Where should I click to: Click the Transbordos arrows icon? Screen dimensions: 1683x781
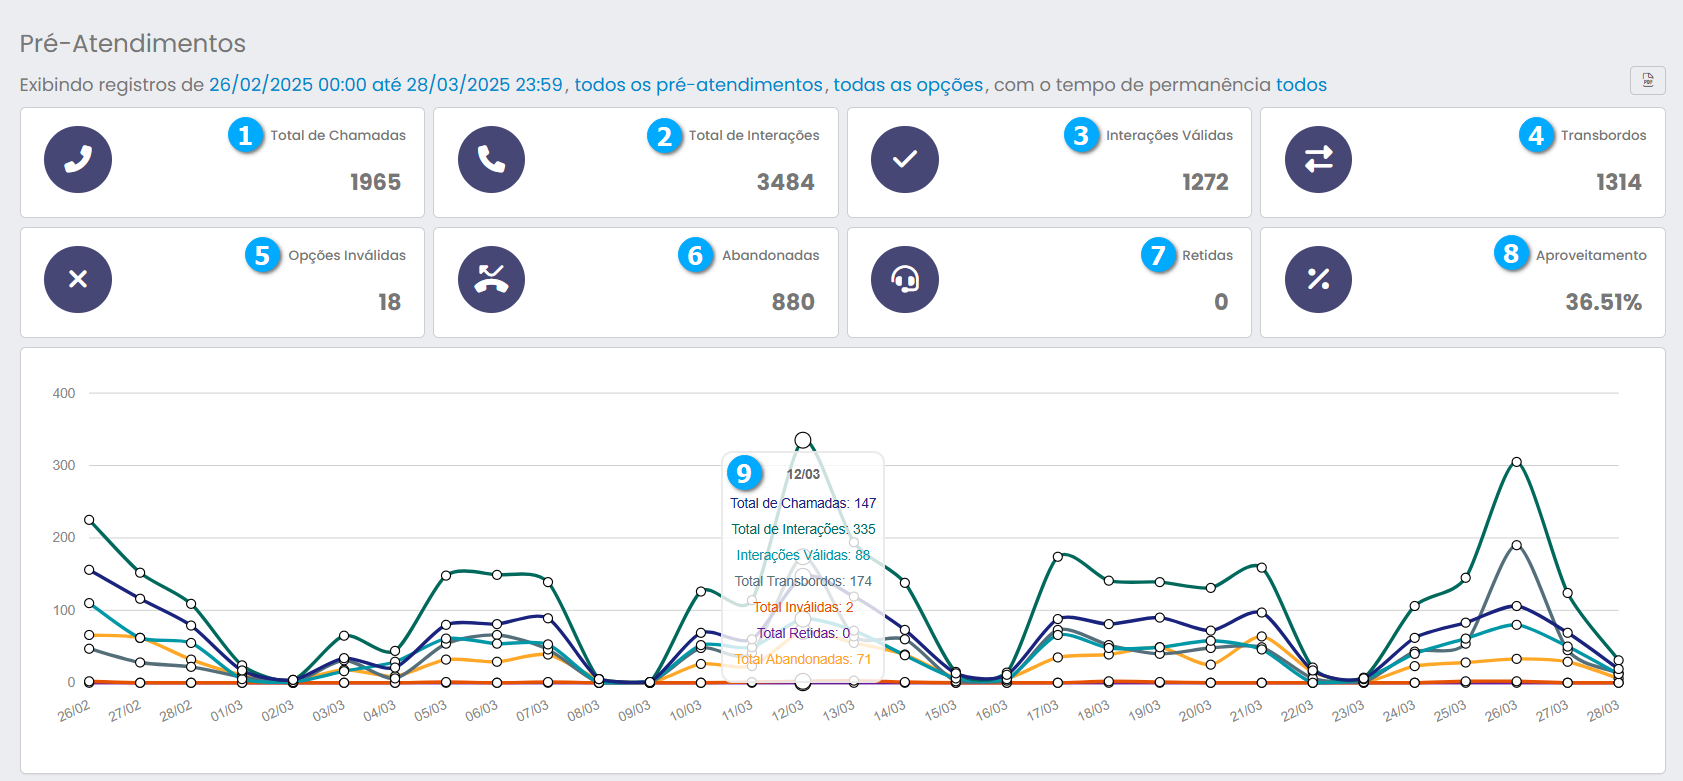click(1318, 160)
